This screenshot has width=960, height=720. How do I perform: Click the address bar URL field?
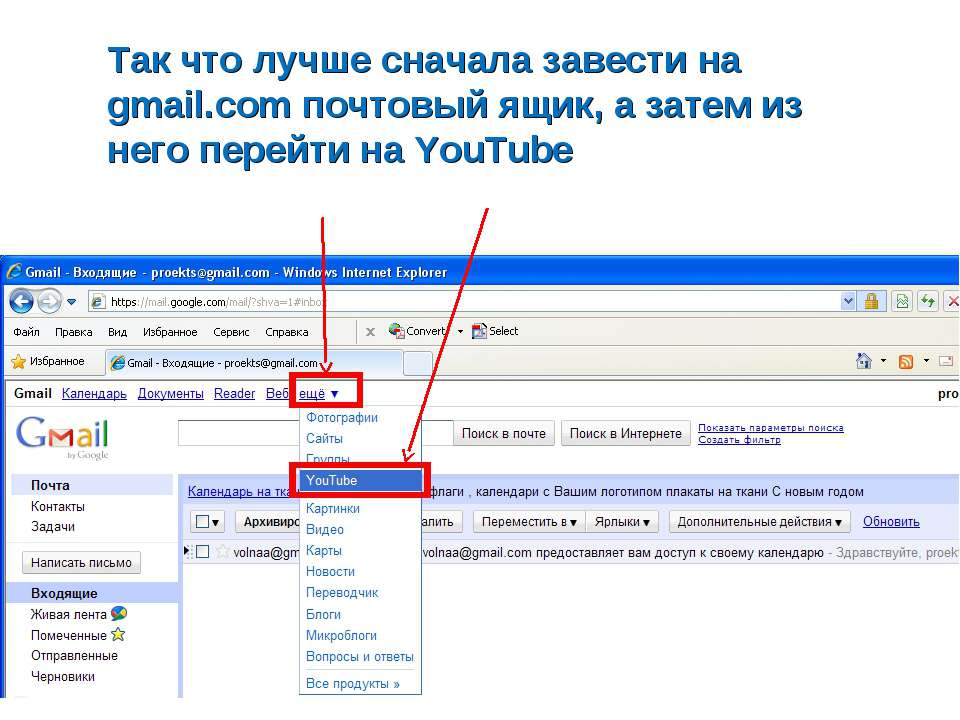click(465, 301)
